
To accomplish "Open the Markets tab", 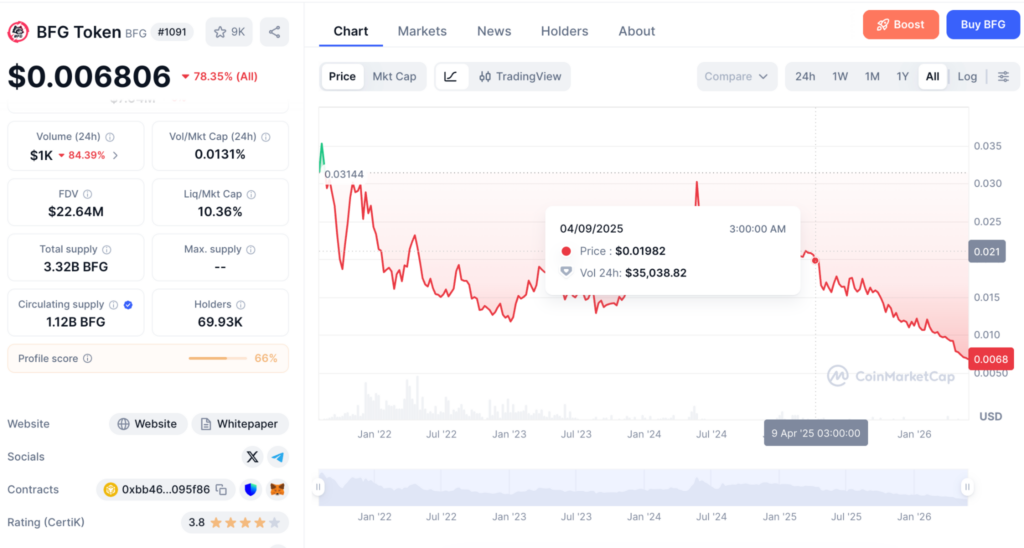I will (x=422, y=31).
